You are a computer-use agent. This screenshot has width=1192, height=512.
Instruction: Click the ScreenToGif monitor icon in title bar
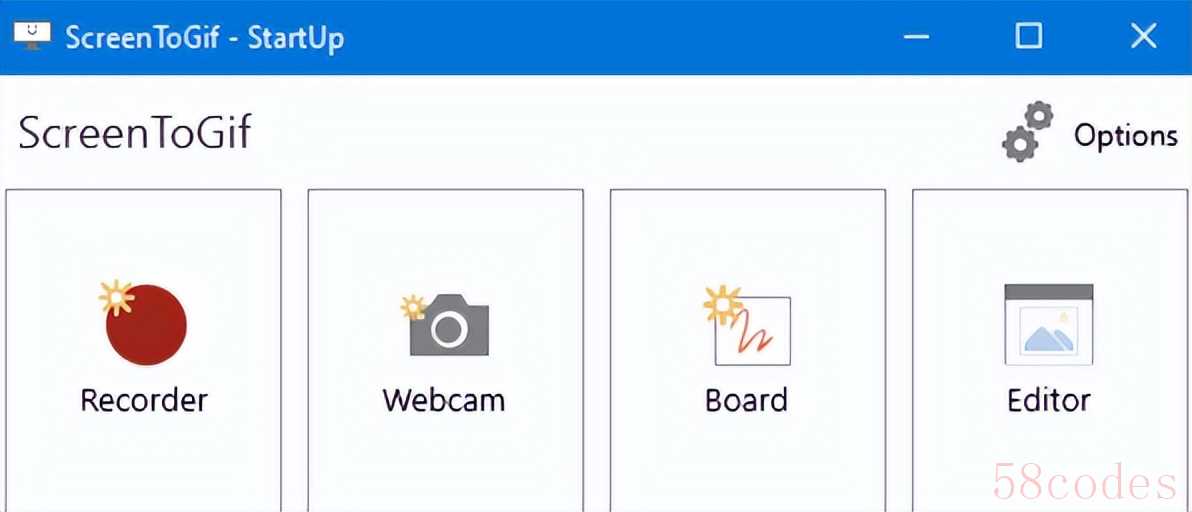pyautogui.click(x=32, y=35)
